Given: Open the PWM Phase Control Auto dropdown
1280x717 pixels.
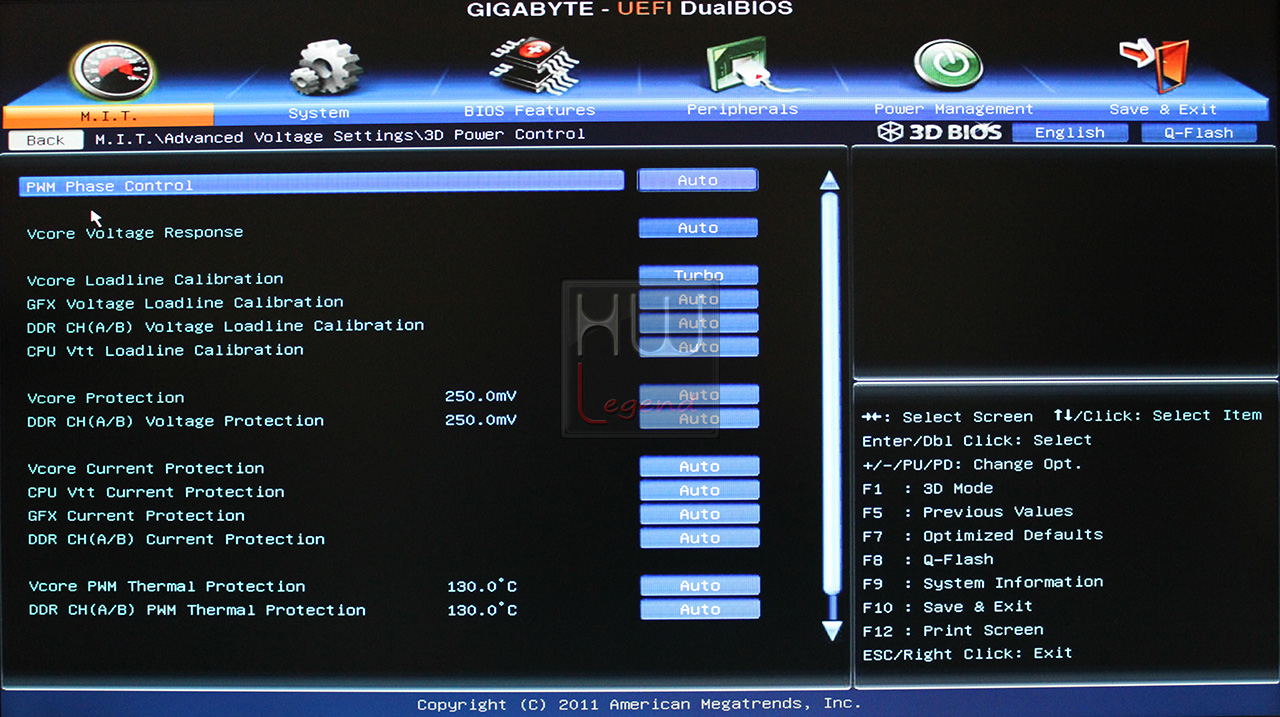Looking at the screenshot, I should coord(698,180).
